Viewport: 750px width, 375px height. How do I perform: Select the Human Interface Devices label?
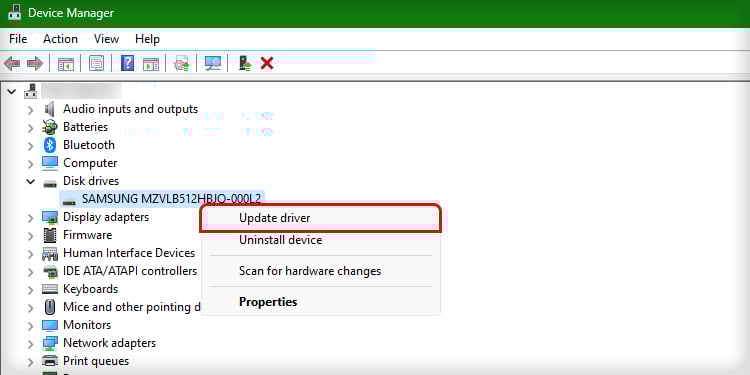[x=129, y=253]
